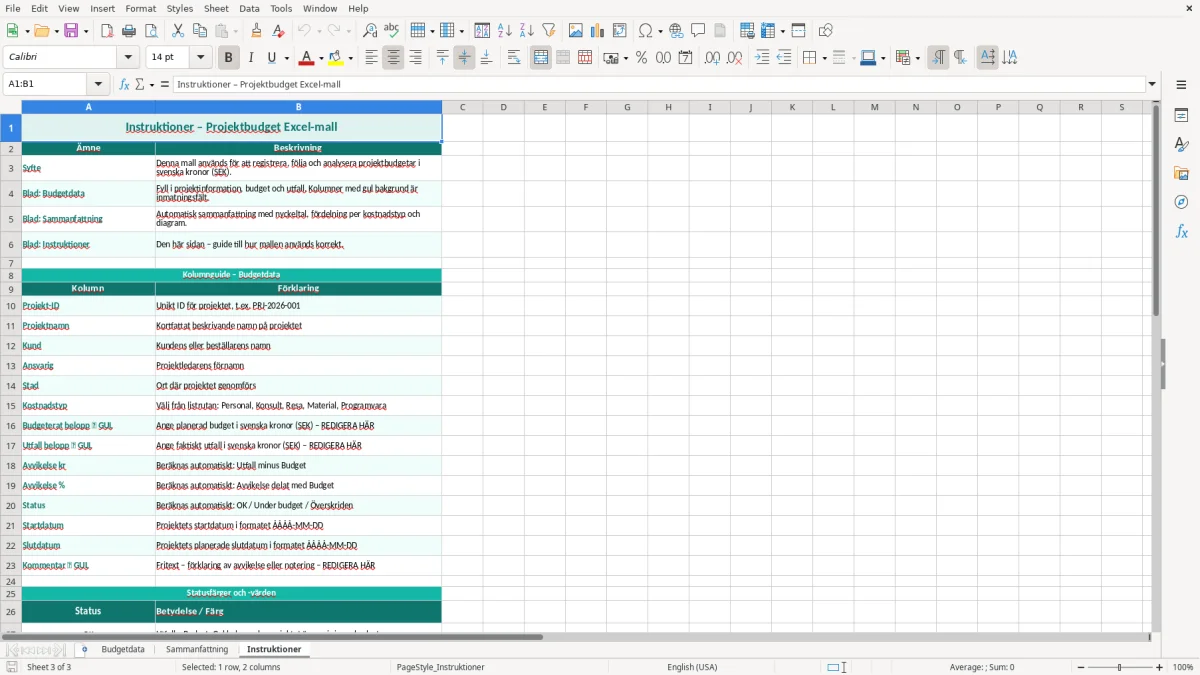1200x675 pixels.
Task: Toggle Bold formatting
Action: click(228, 58)
